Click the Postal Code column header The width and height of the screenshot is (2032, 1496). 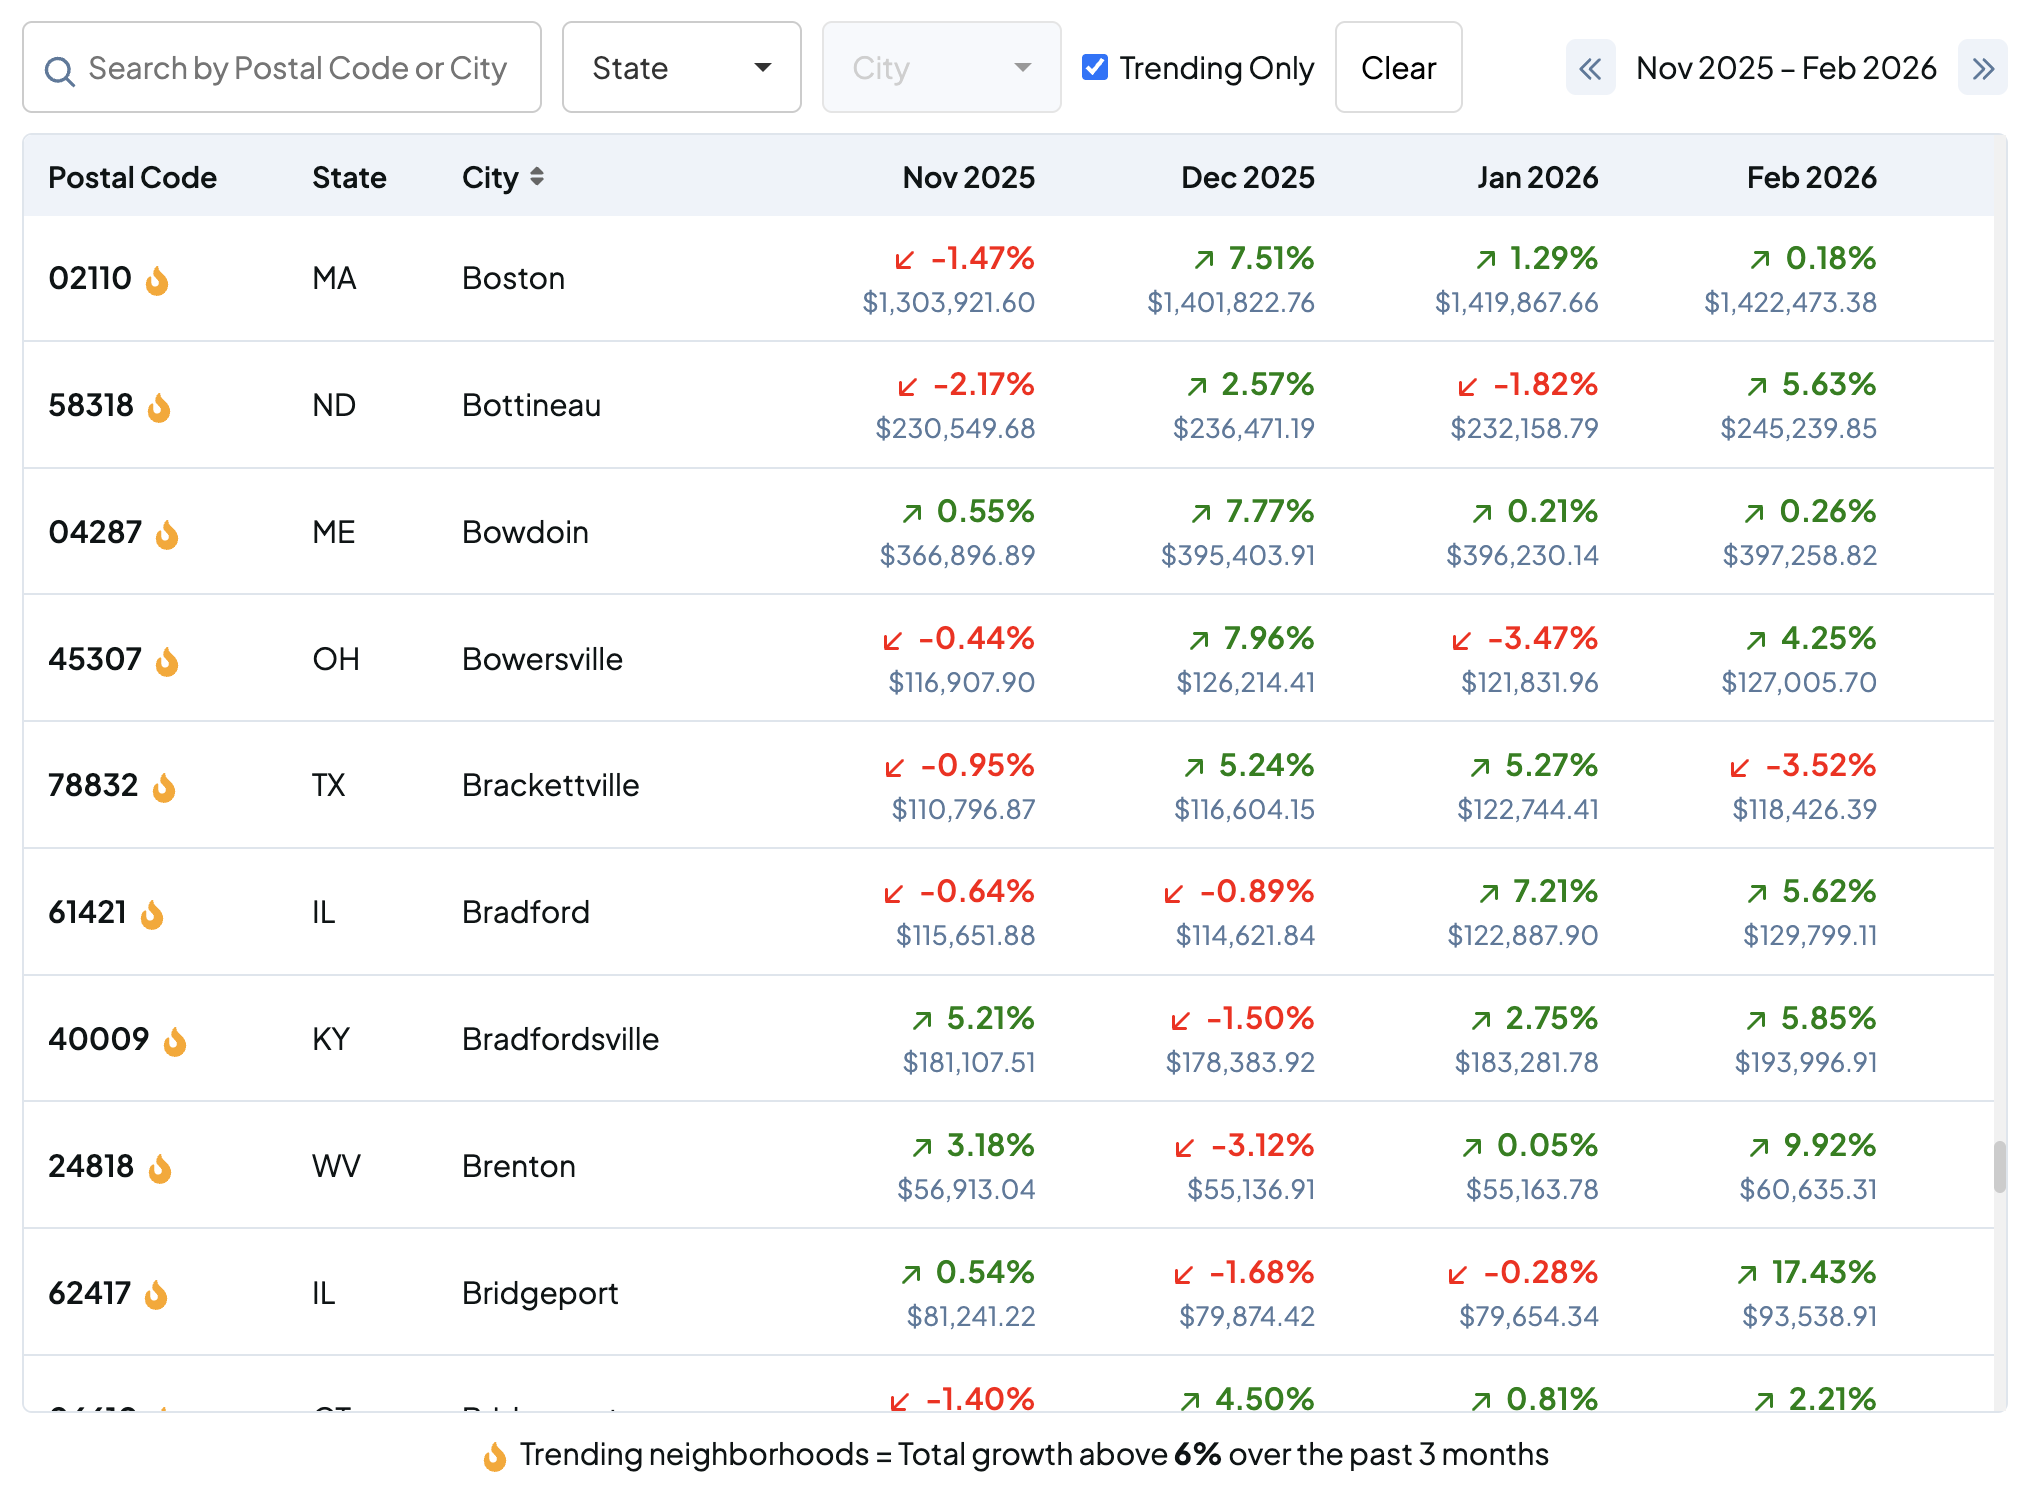132,177
